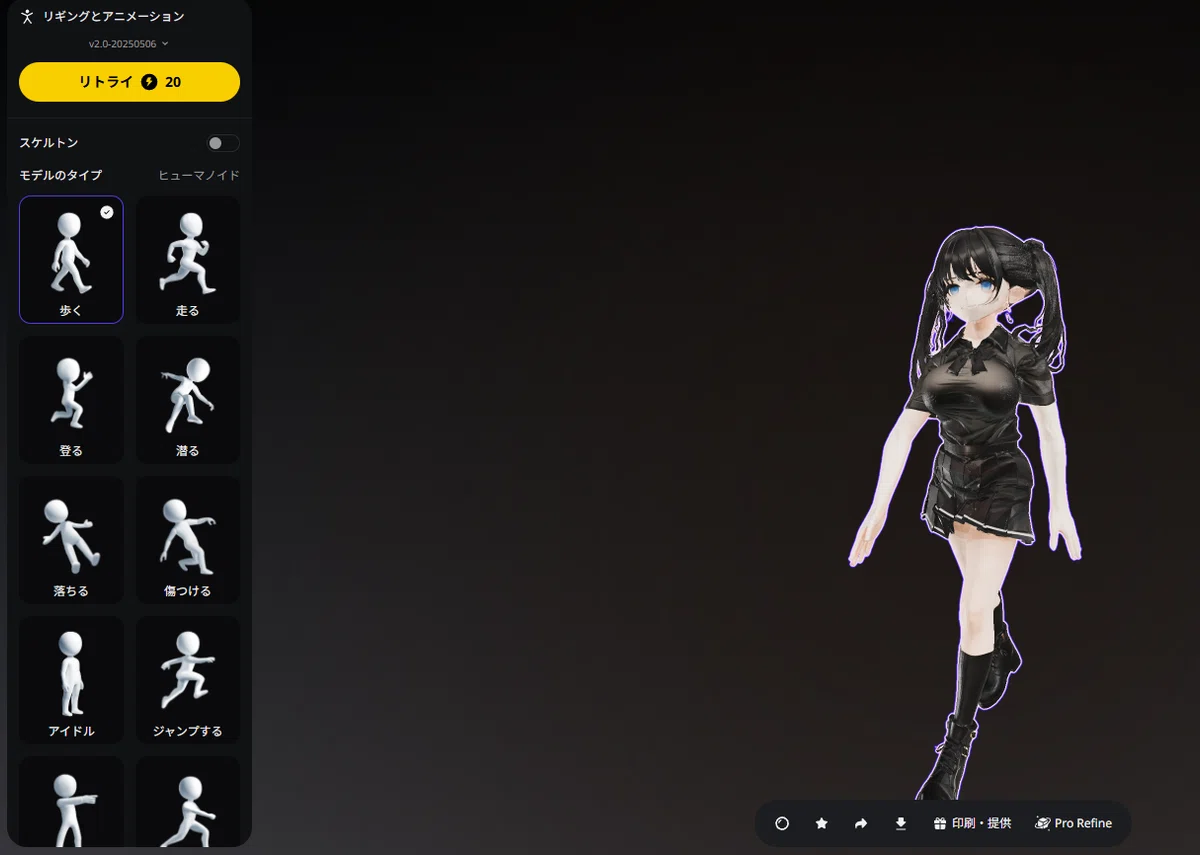Pick the 落ちる falling animation
The width and height of the screenshot is (1200, 855).
[x=71, y=540]
